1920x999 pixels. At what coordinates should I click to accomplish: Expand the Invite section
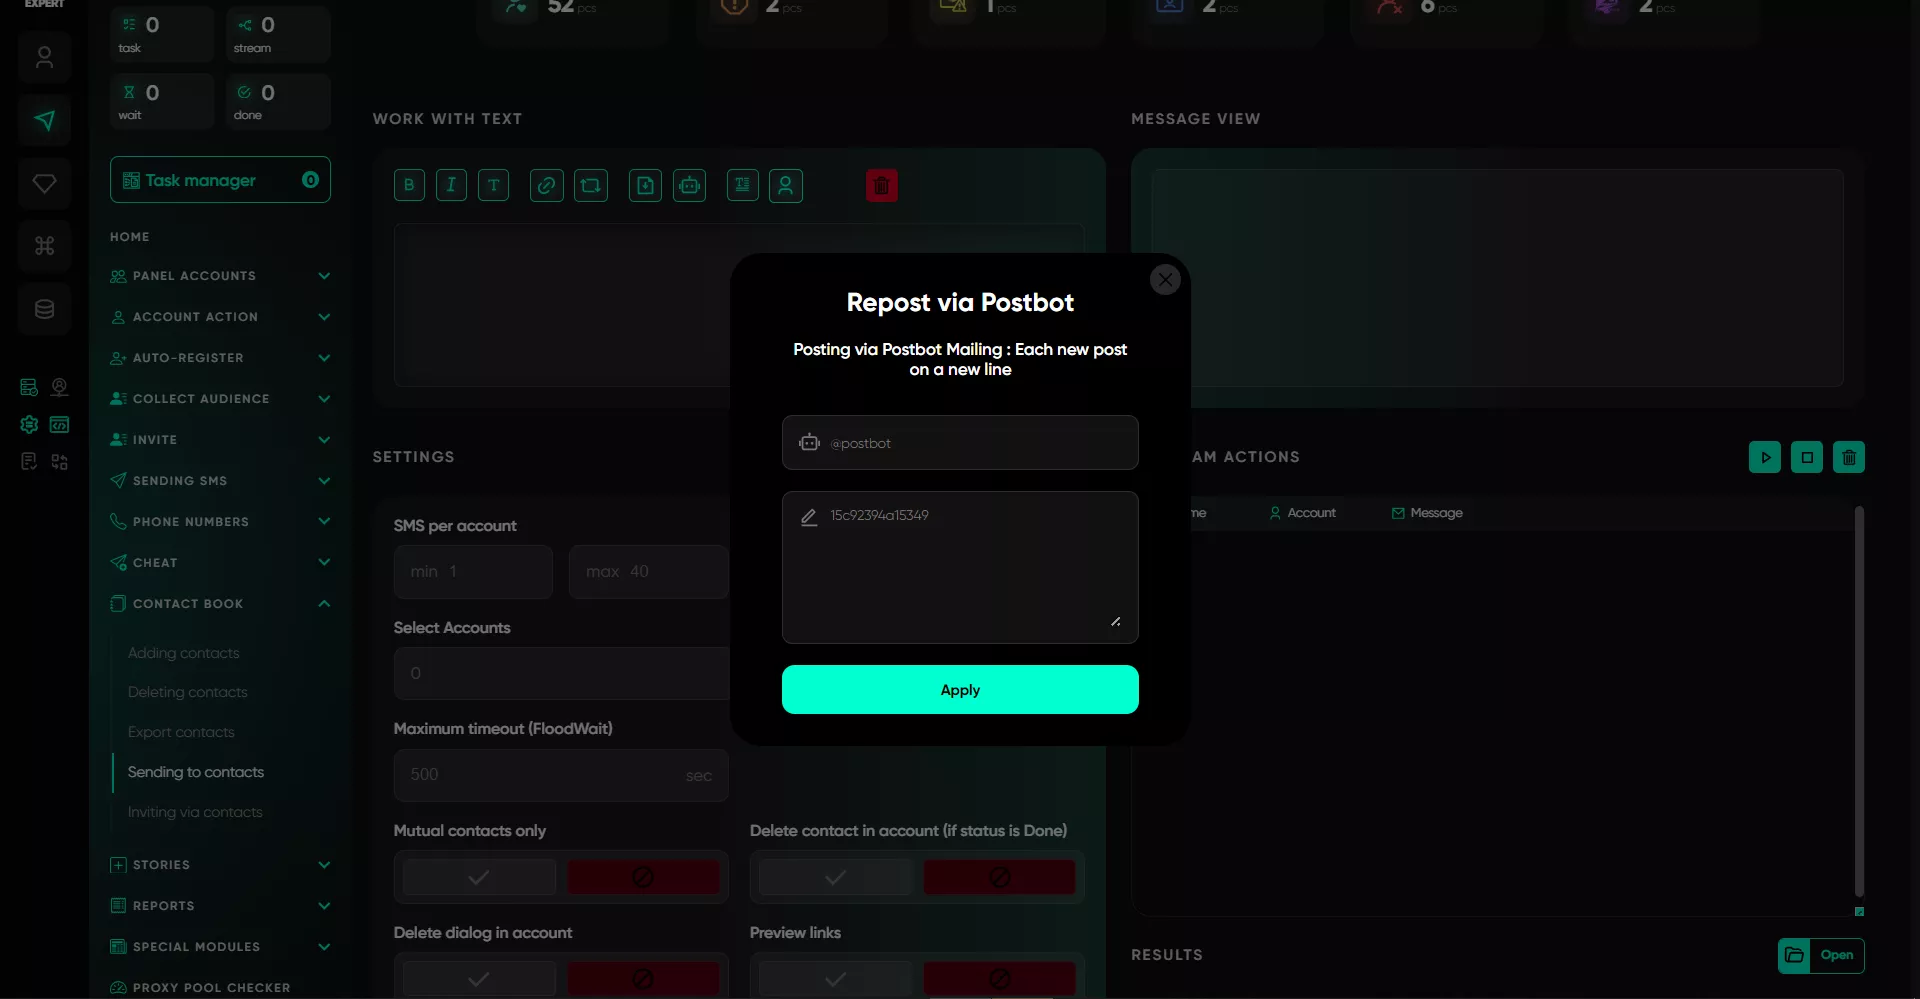click(220, 440)
